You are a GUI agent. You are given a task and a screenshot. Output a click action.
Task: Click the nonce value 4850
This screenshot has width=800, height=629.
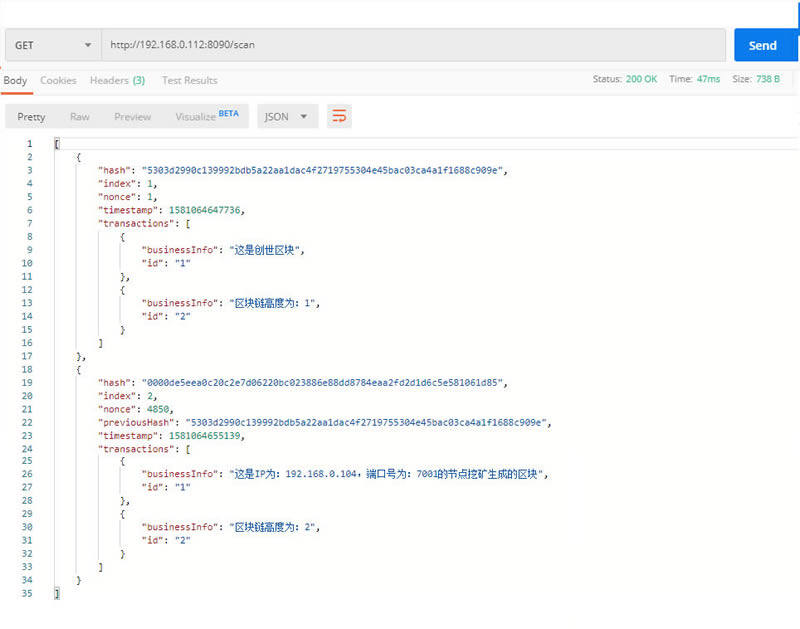point(157,409)
